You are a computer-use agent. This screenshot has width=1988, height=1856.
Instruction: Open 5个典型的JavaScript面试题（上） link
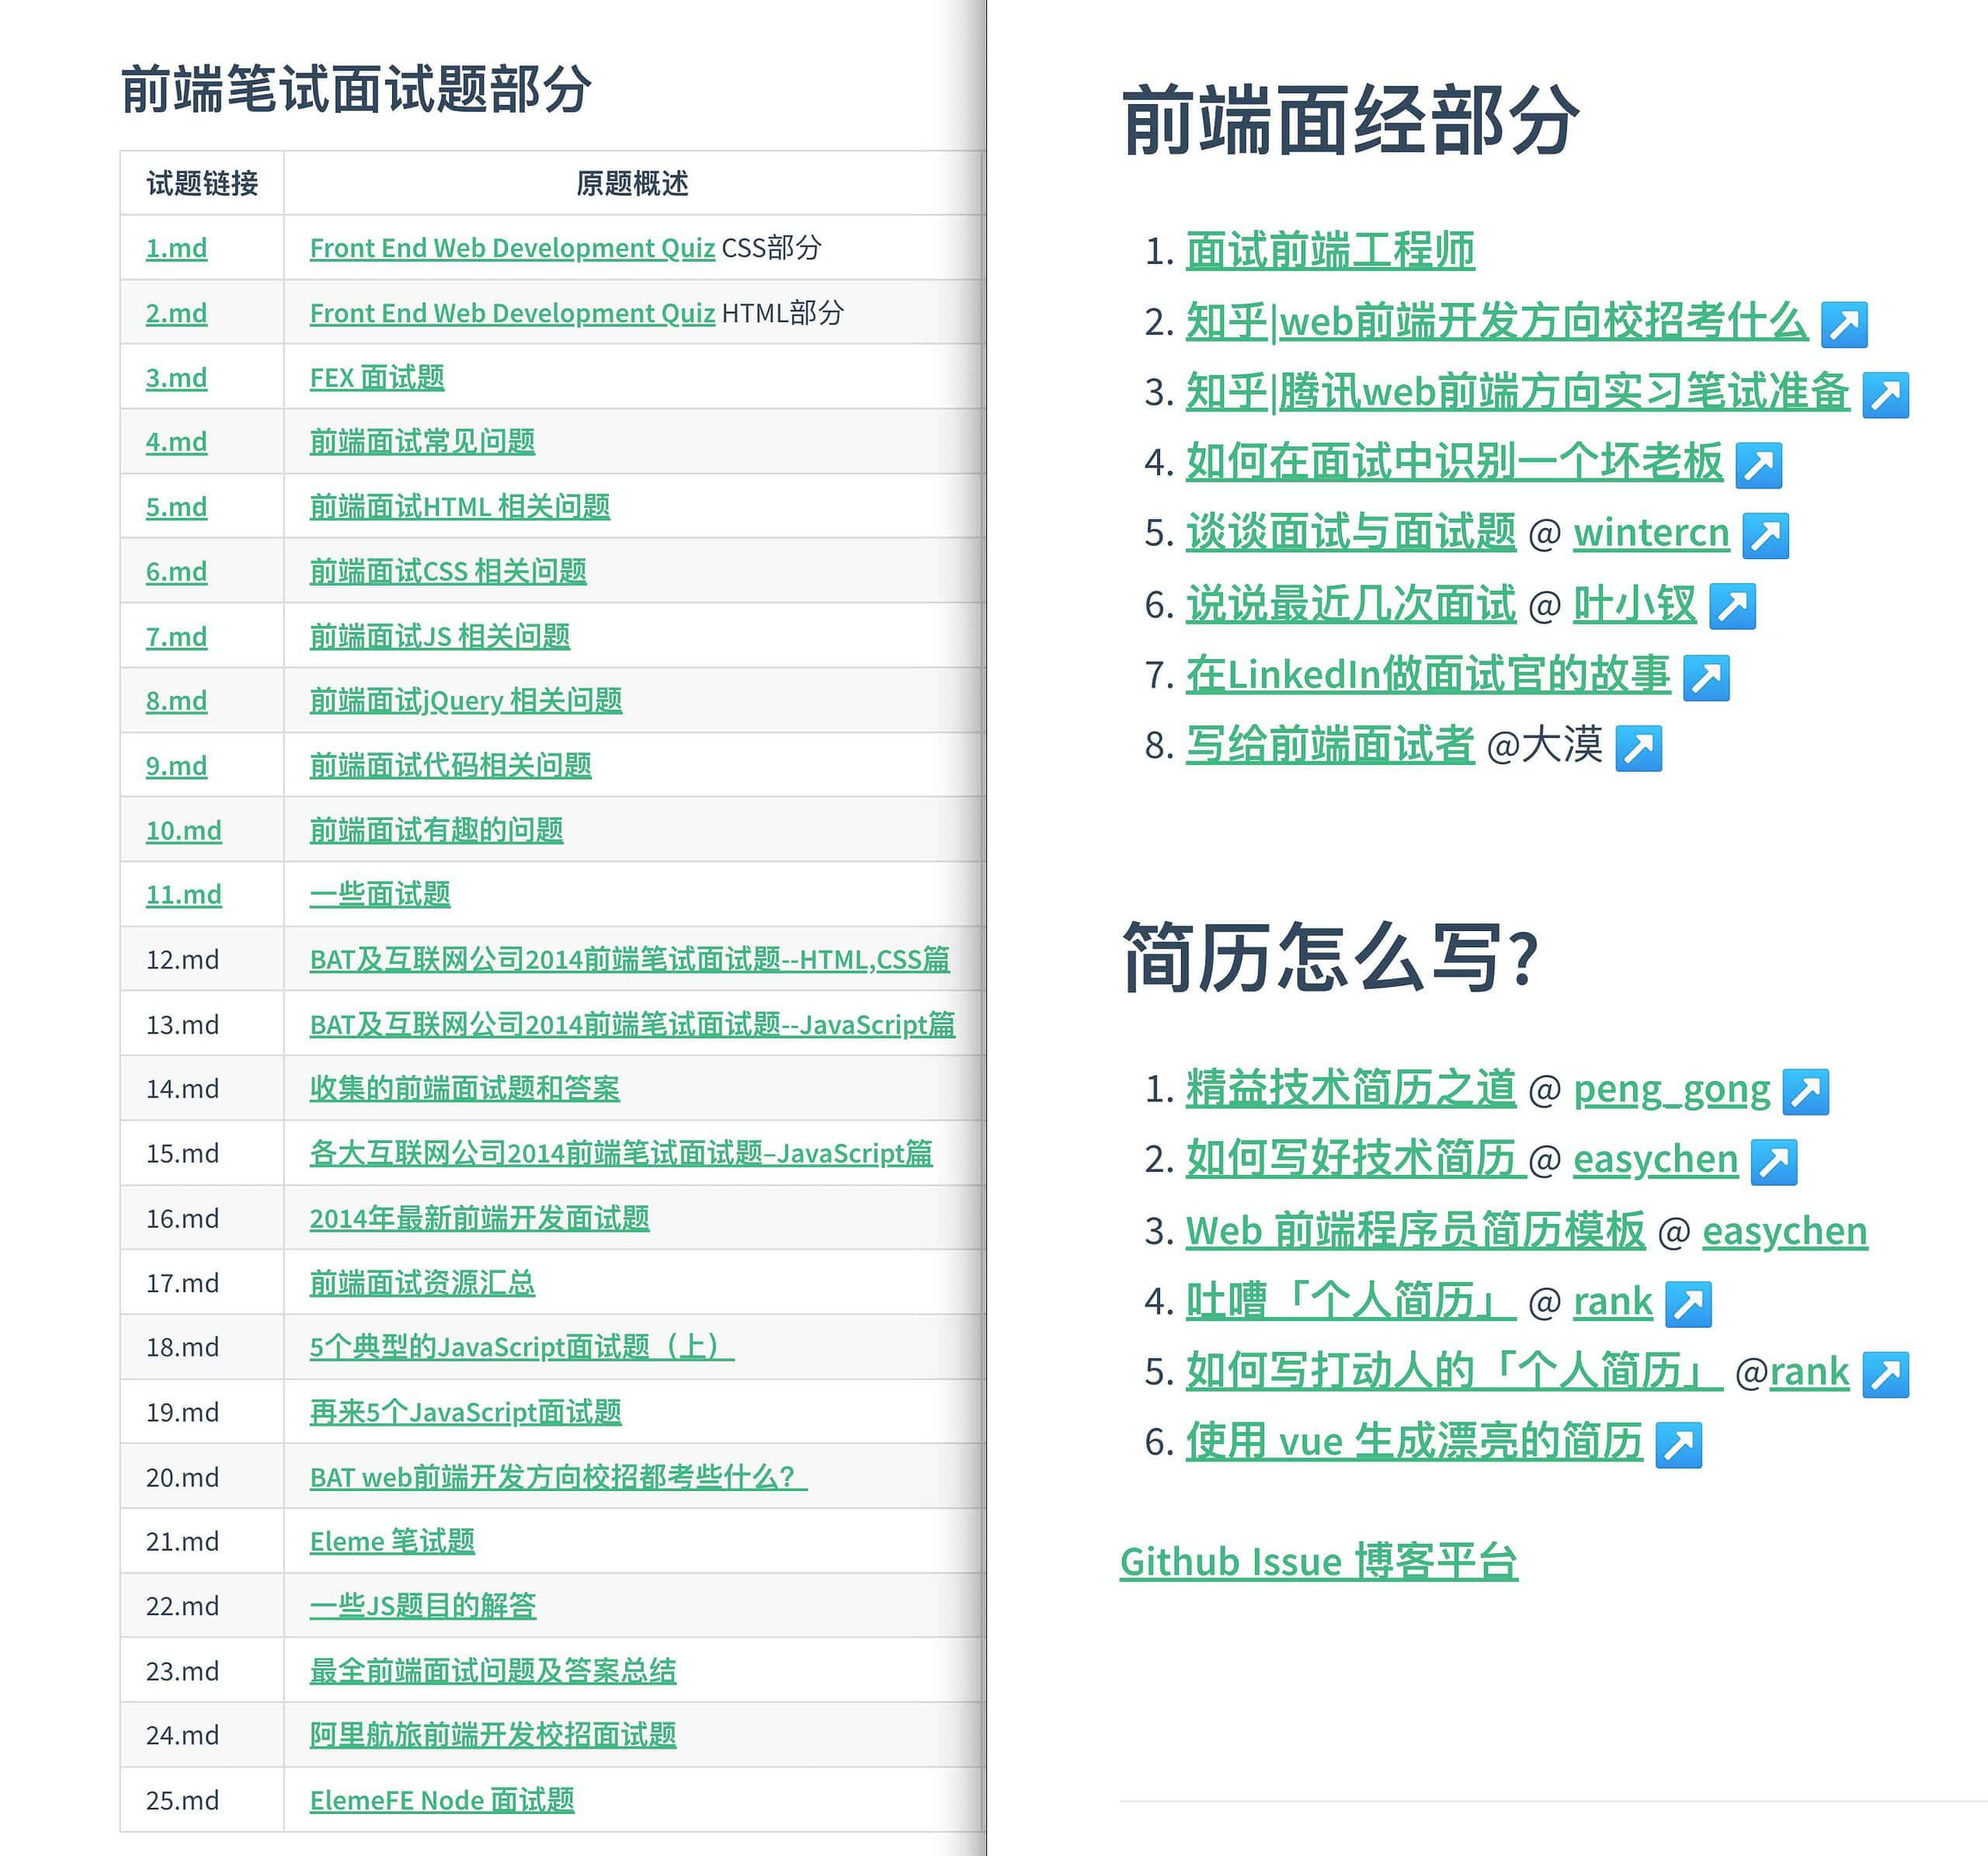coord(522,1347)
